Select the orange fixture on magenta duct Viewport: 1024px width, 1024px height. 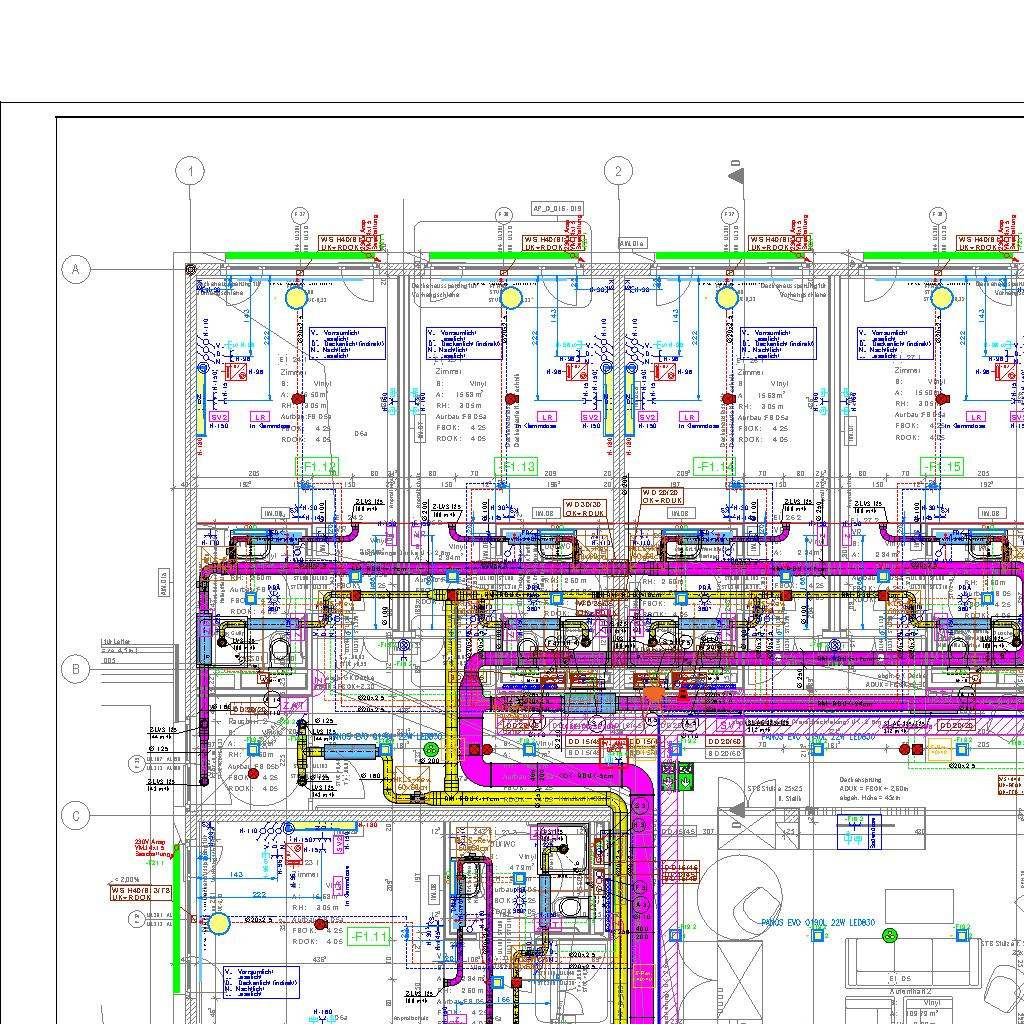(653, 692)
